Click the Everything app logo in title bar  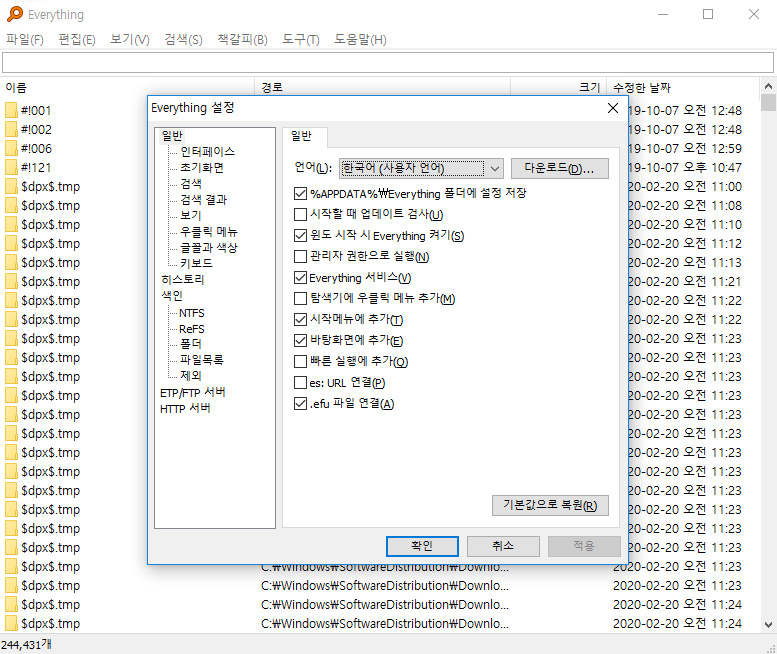[x=14, y=14]
